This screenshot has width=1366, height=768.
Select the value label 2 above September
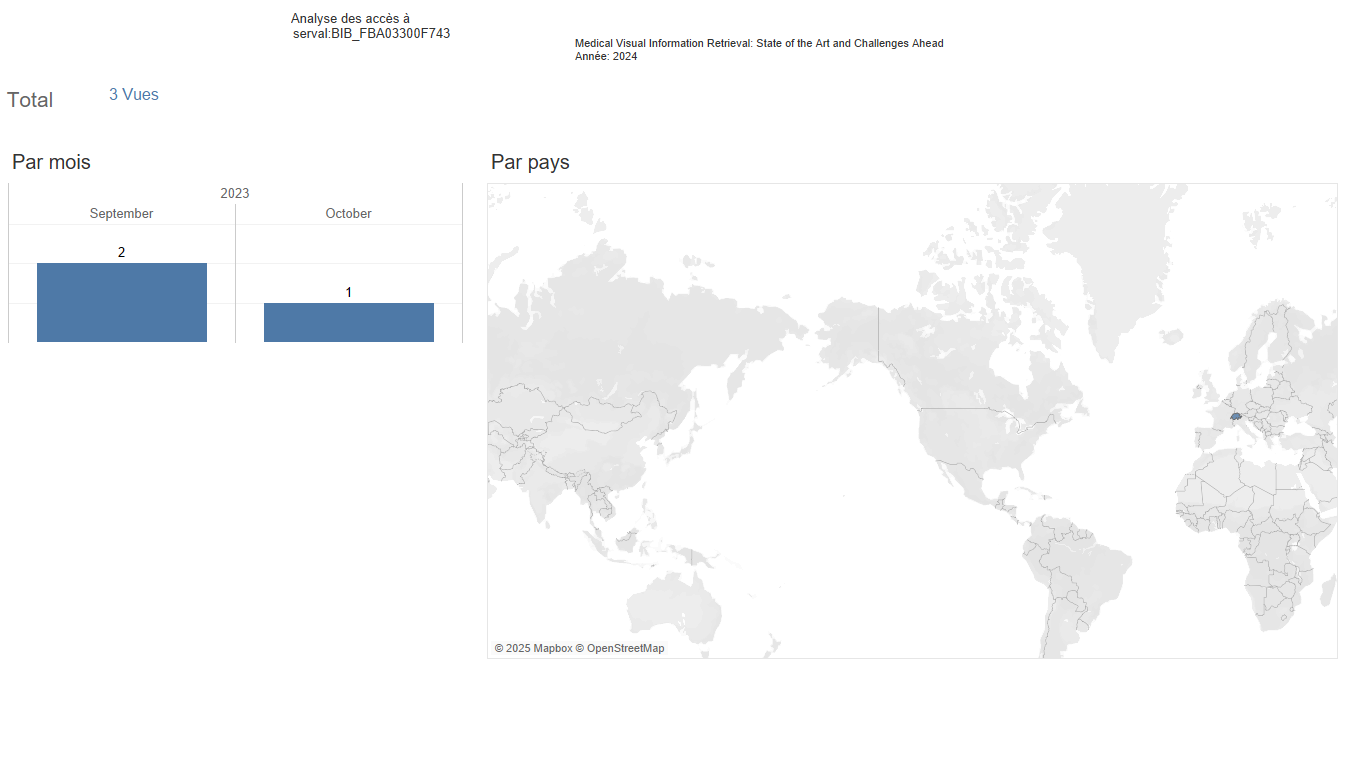(121, 252)
